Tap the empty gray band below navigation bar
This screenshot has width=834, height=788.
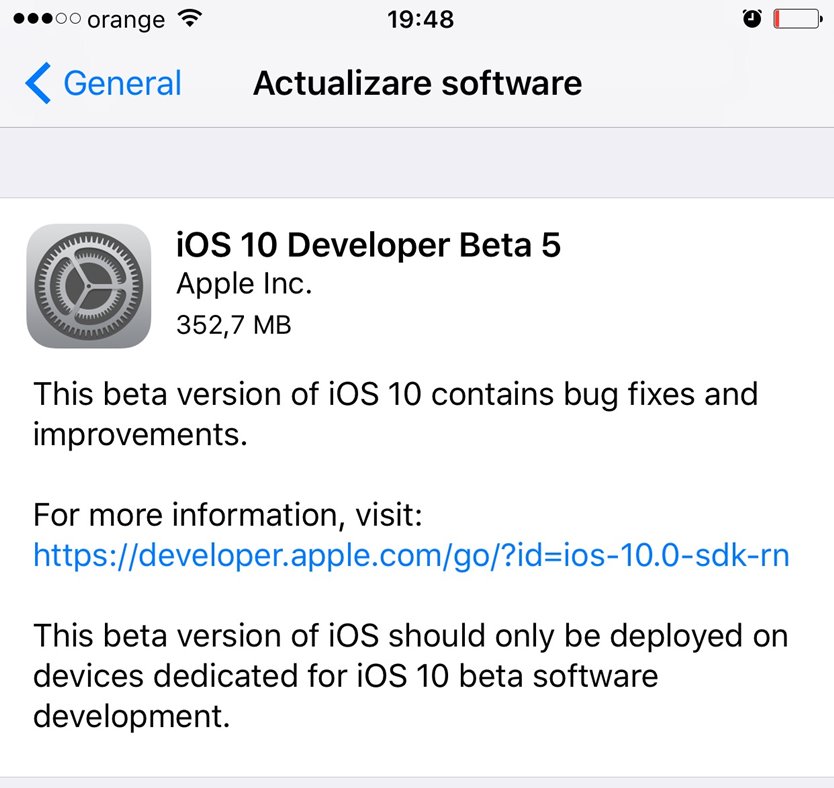coord(417,163)
